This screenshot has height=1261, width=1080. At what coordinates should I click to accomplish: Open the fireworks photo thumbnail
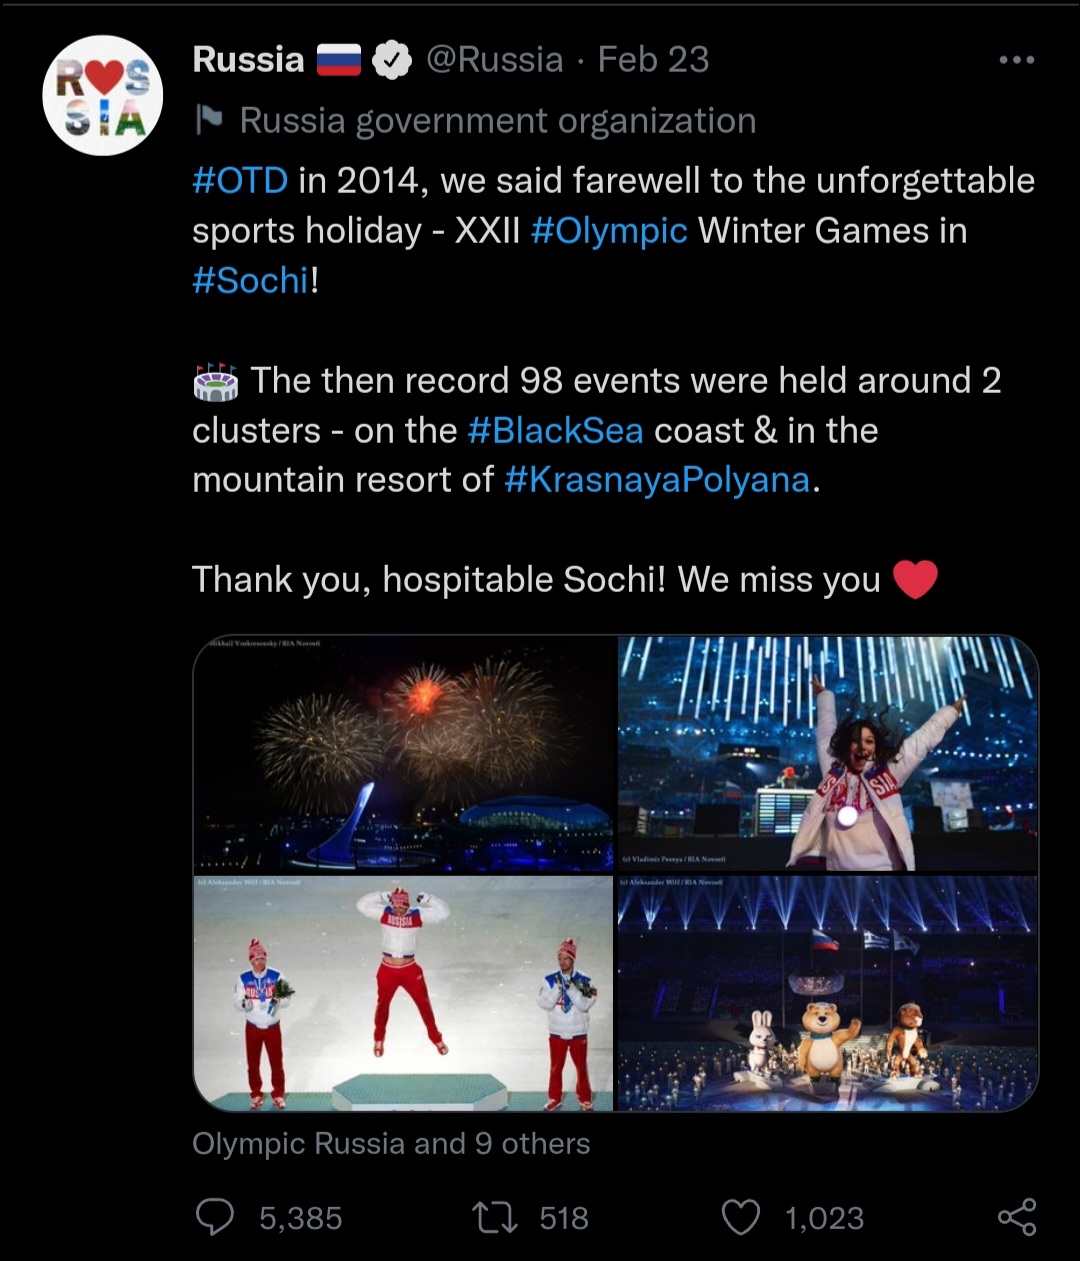tap(403, 754)
